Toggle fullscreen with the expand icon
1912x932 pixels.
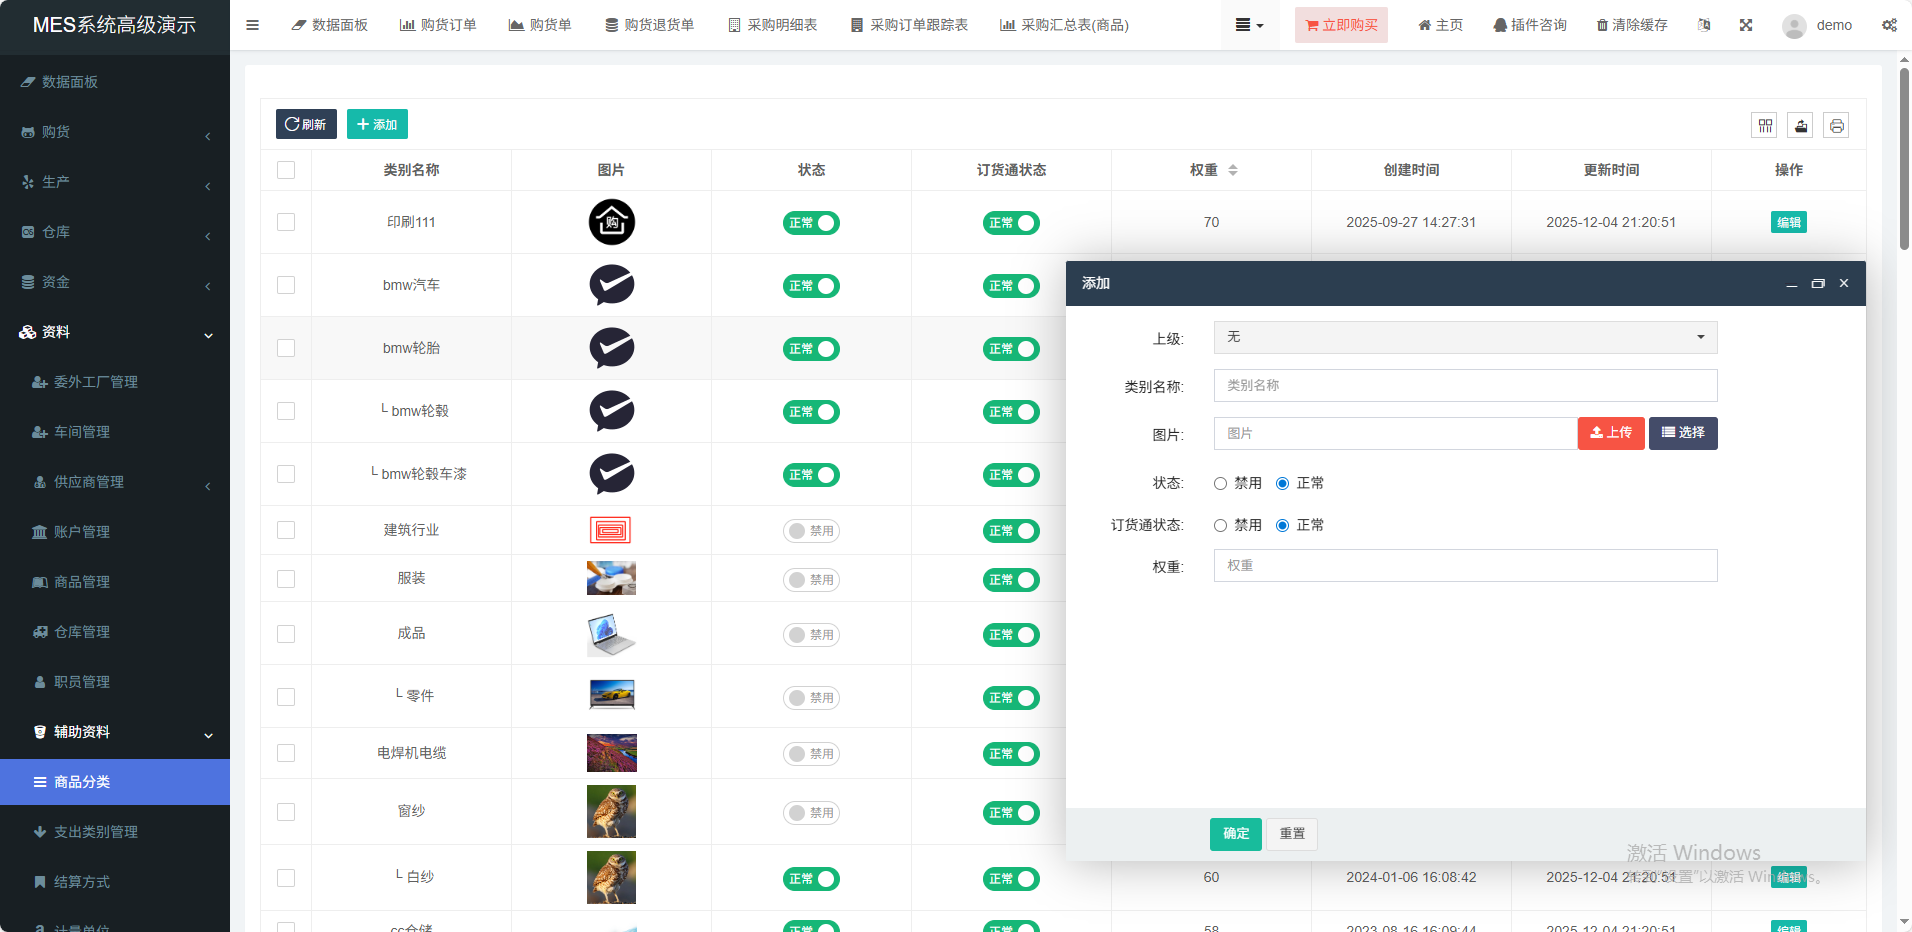pos(1746,25)
